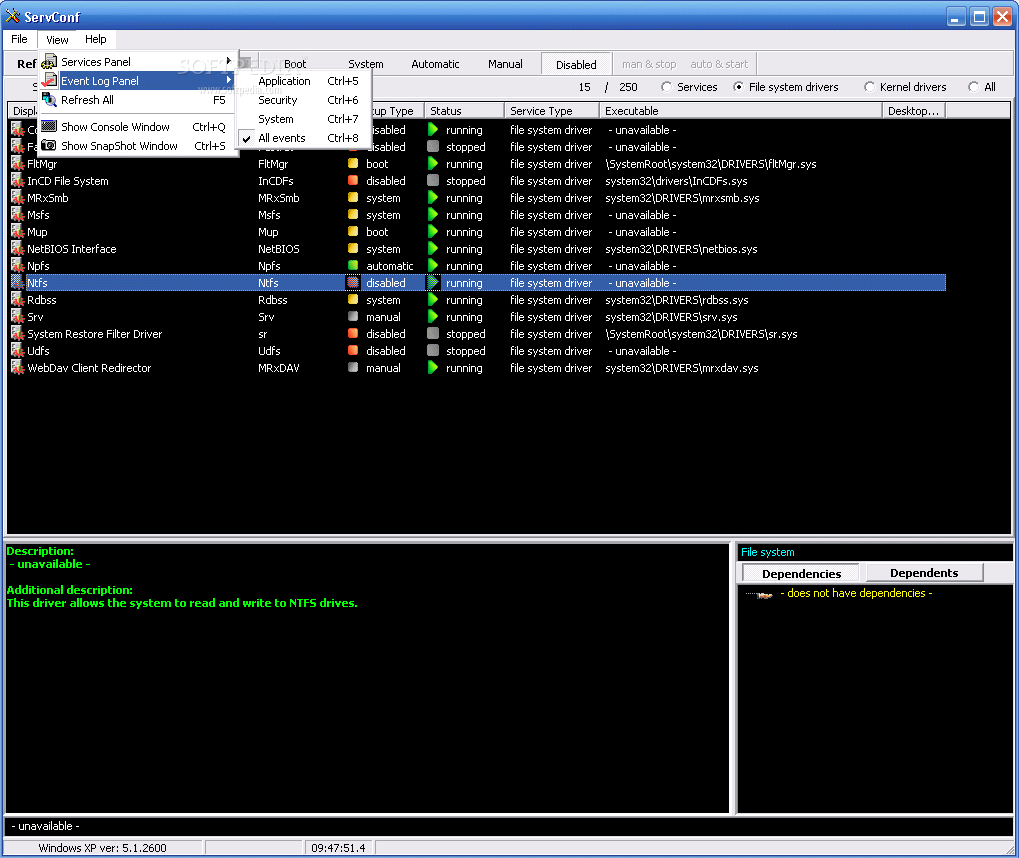Click the WebDav Client Redirector icon
1019x858 pixels.
click(x=18, y=367)
